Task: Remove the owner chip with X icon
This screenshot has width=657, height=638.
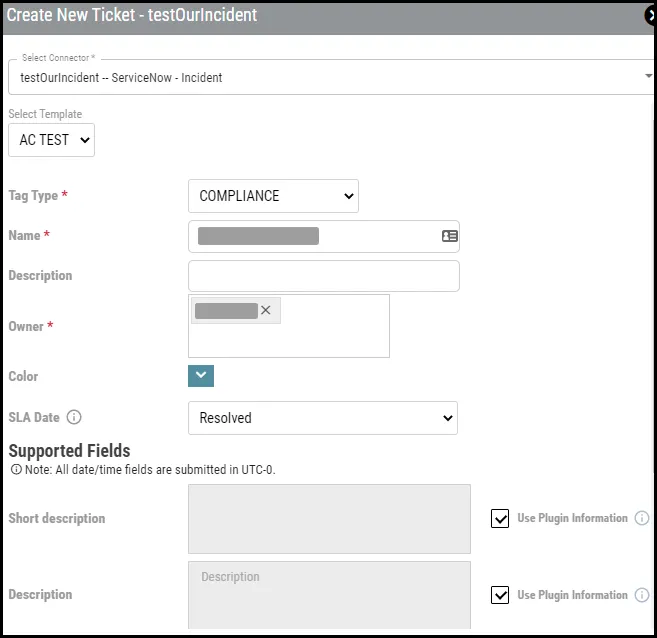Action: pyautogui.click(x=266, y=310)
